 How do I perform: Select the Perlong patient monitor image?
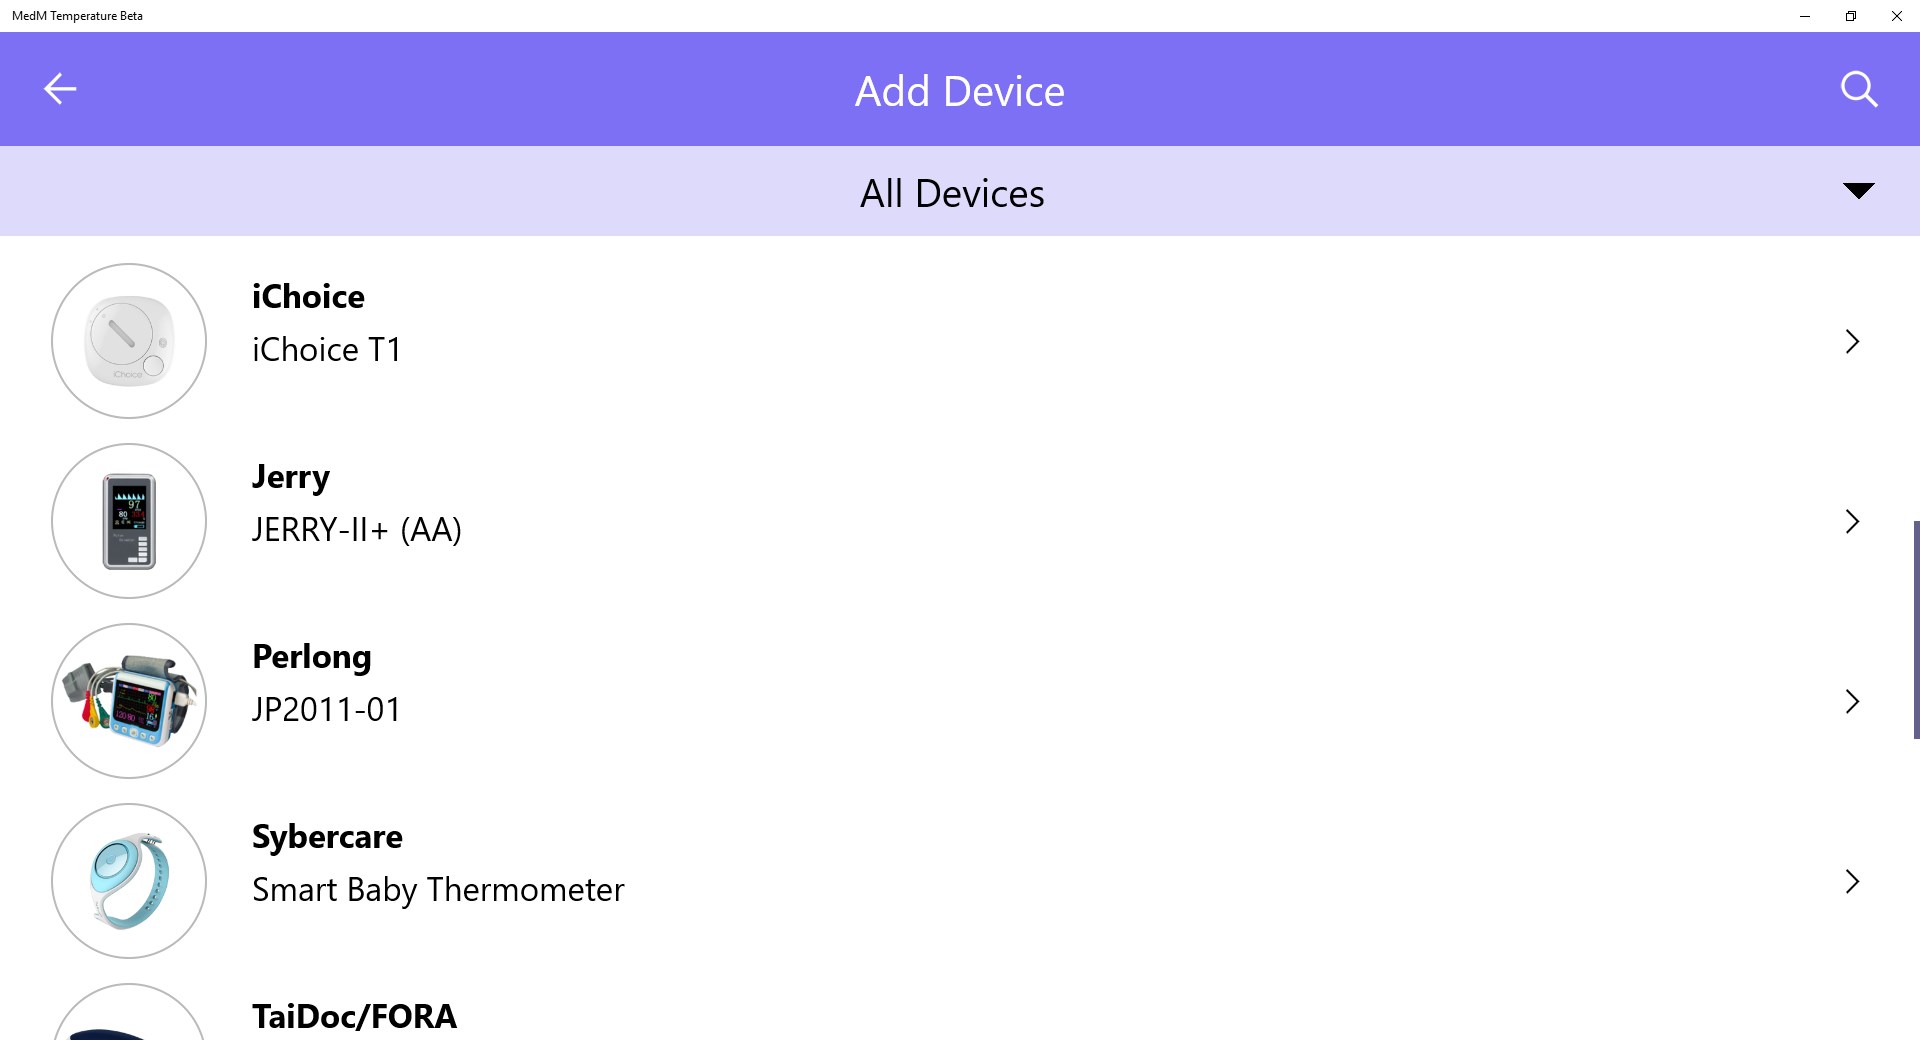(129, 701)
